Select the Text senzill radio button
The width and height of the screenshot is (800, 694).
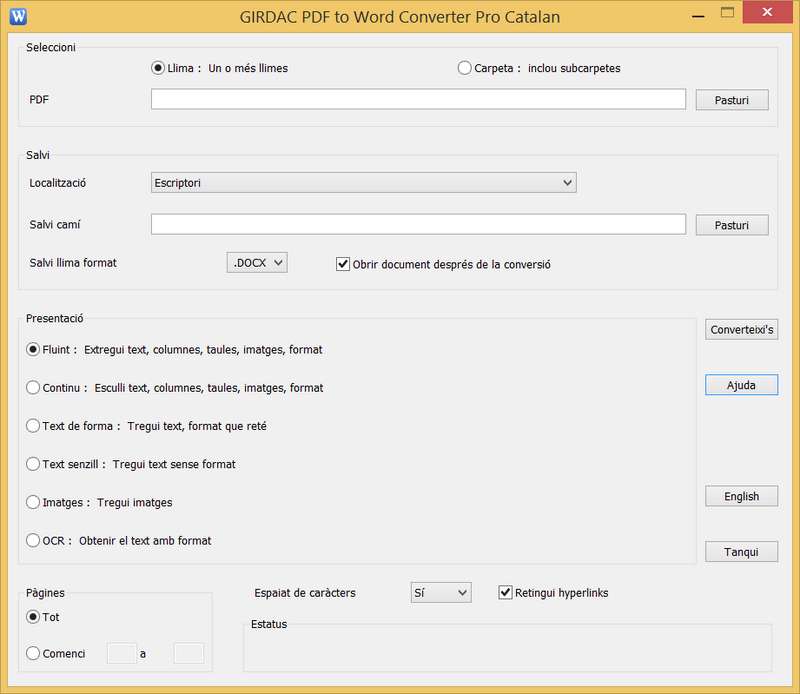pyautogui.click(x=34, y=464)
